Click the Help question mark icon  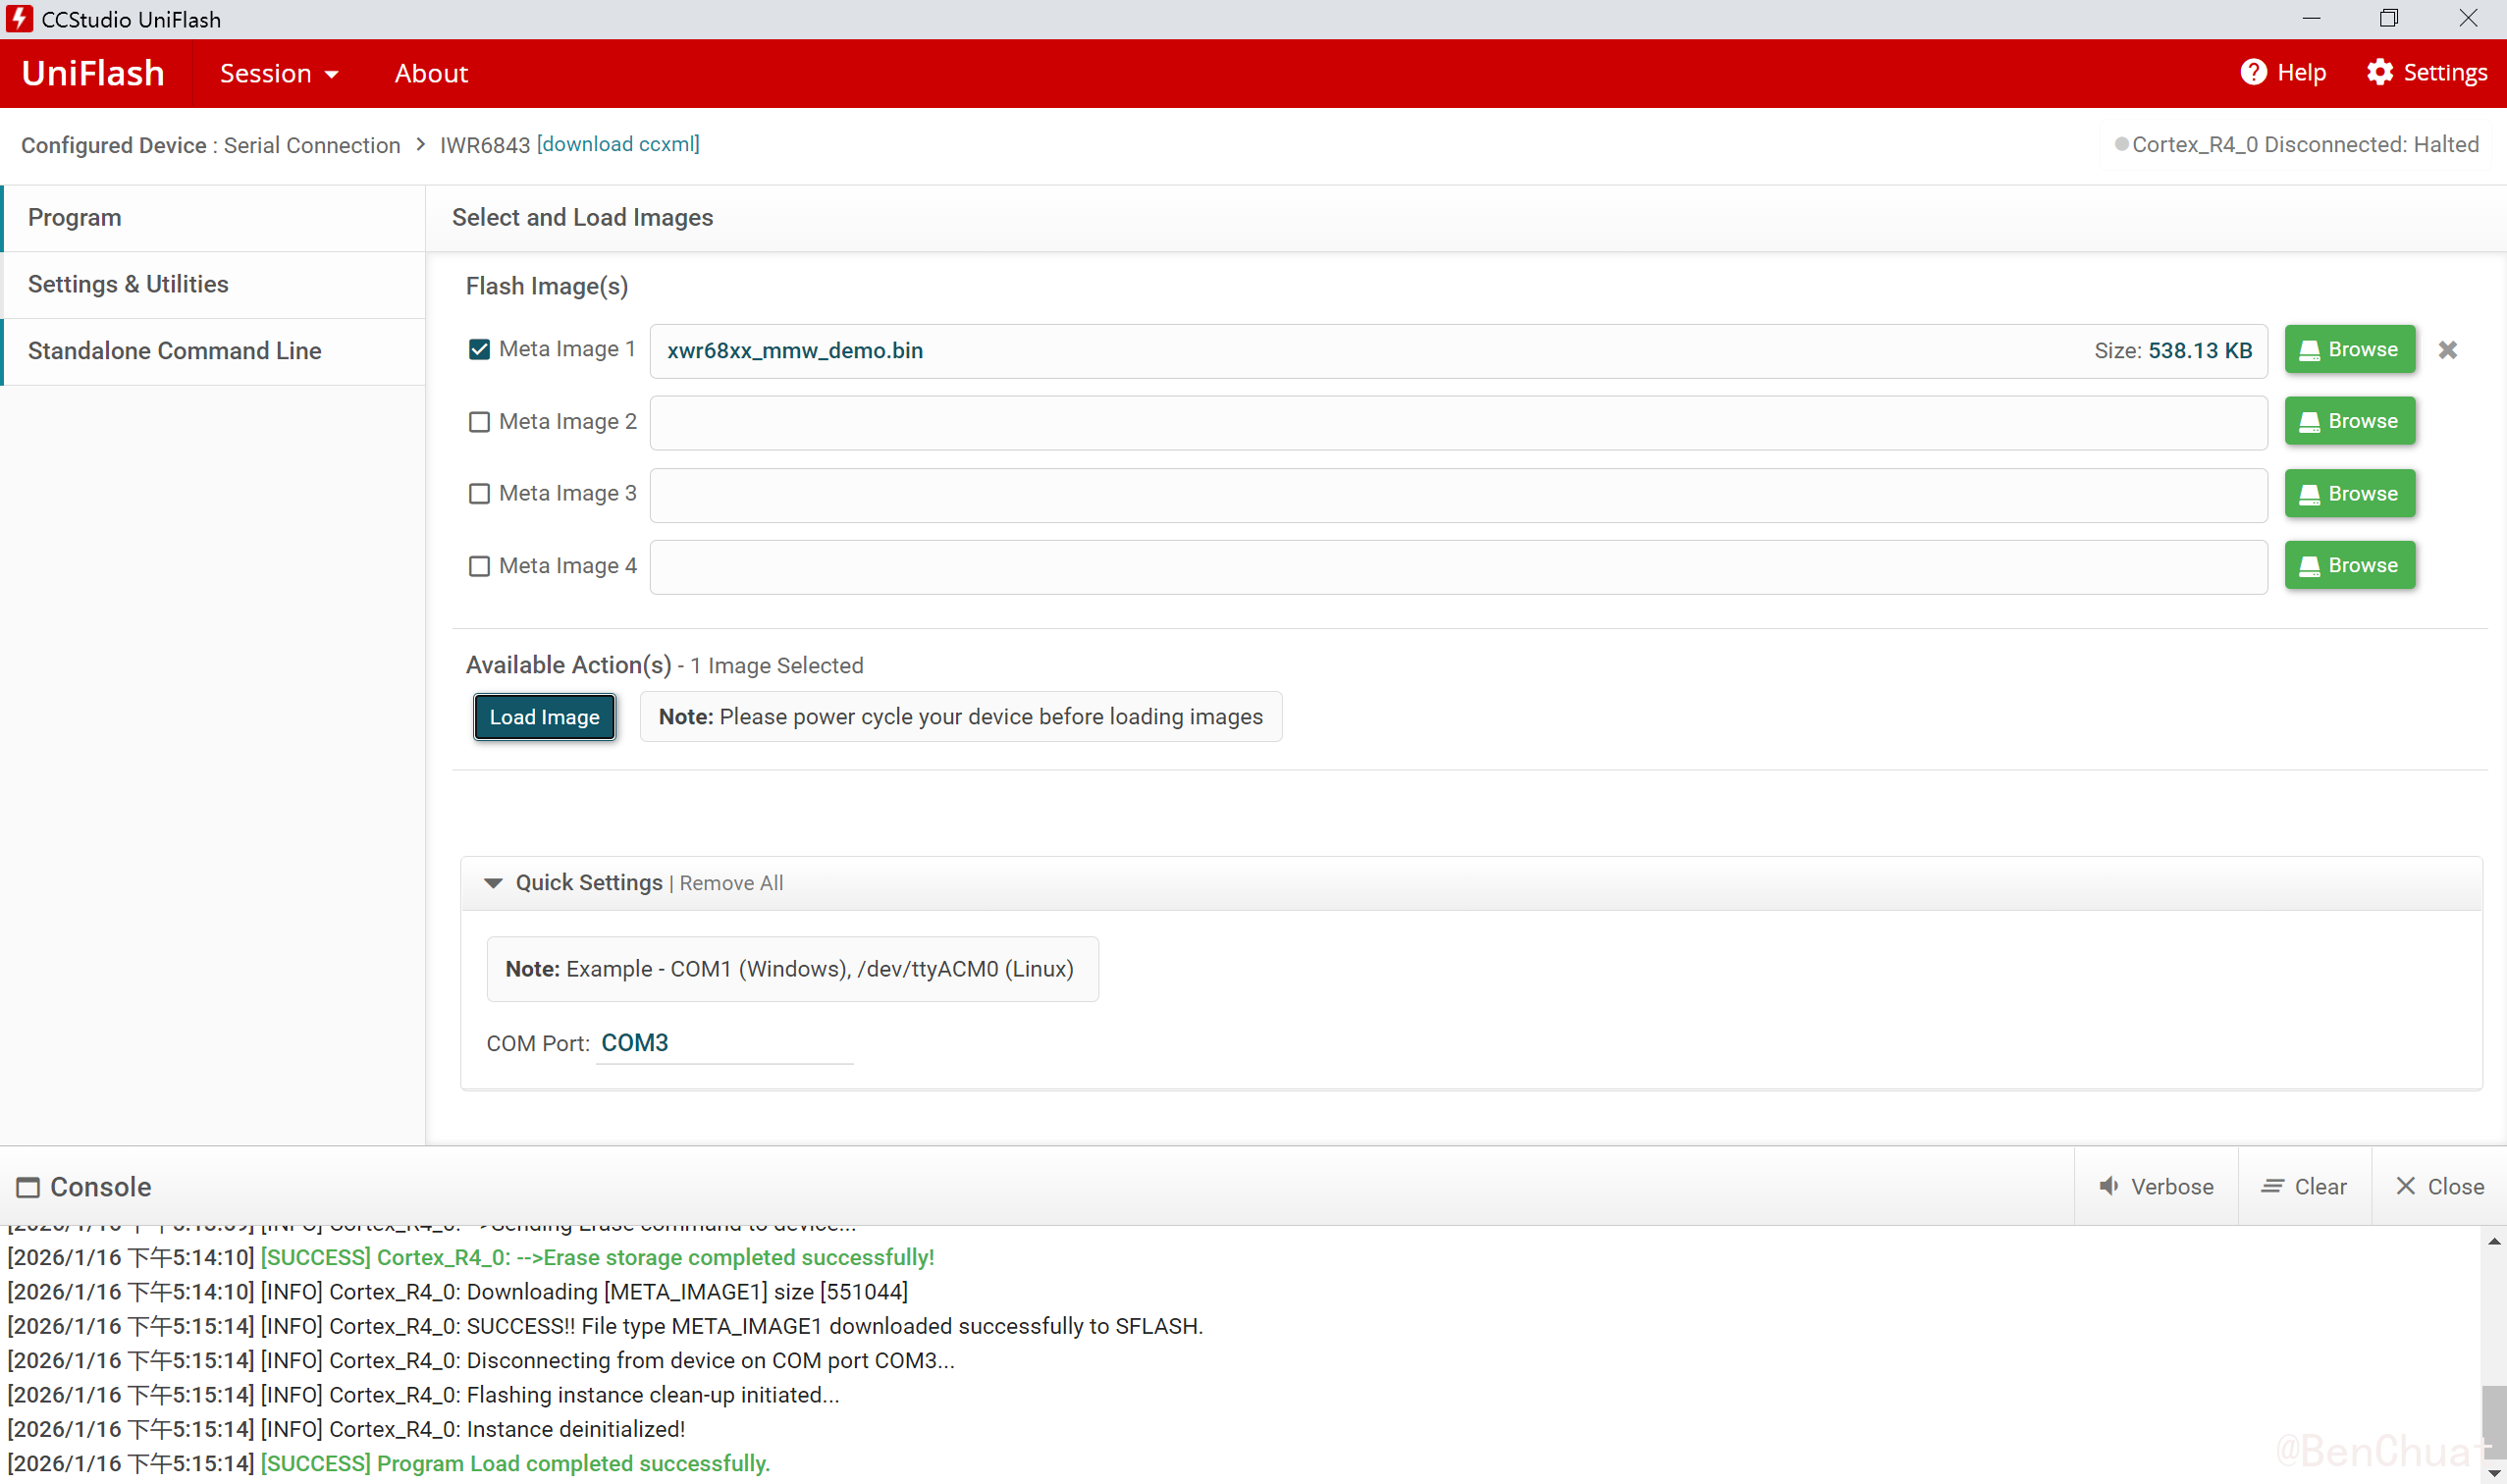[x=2253, y=72]
